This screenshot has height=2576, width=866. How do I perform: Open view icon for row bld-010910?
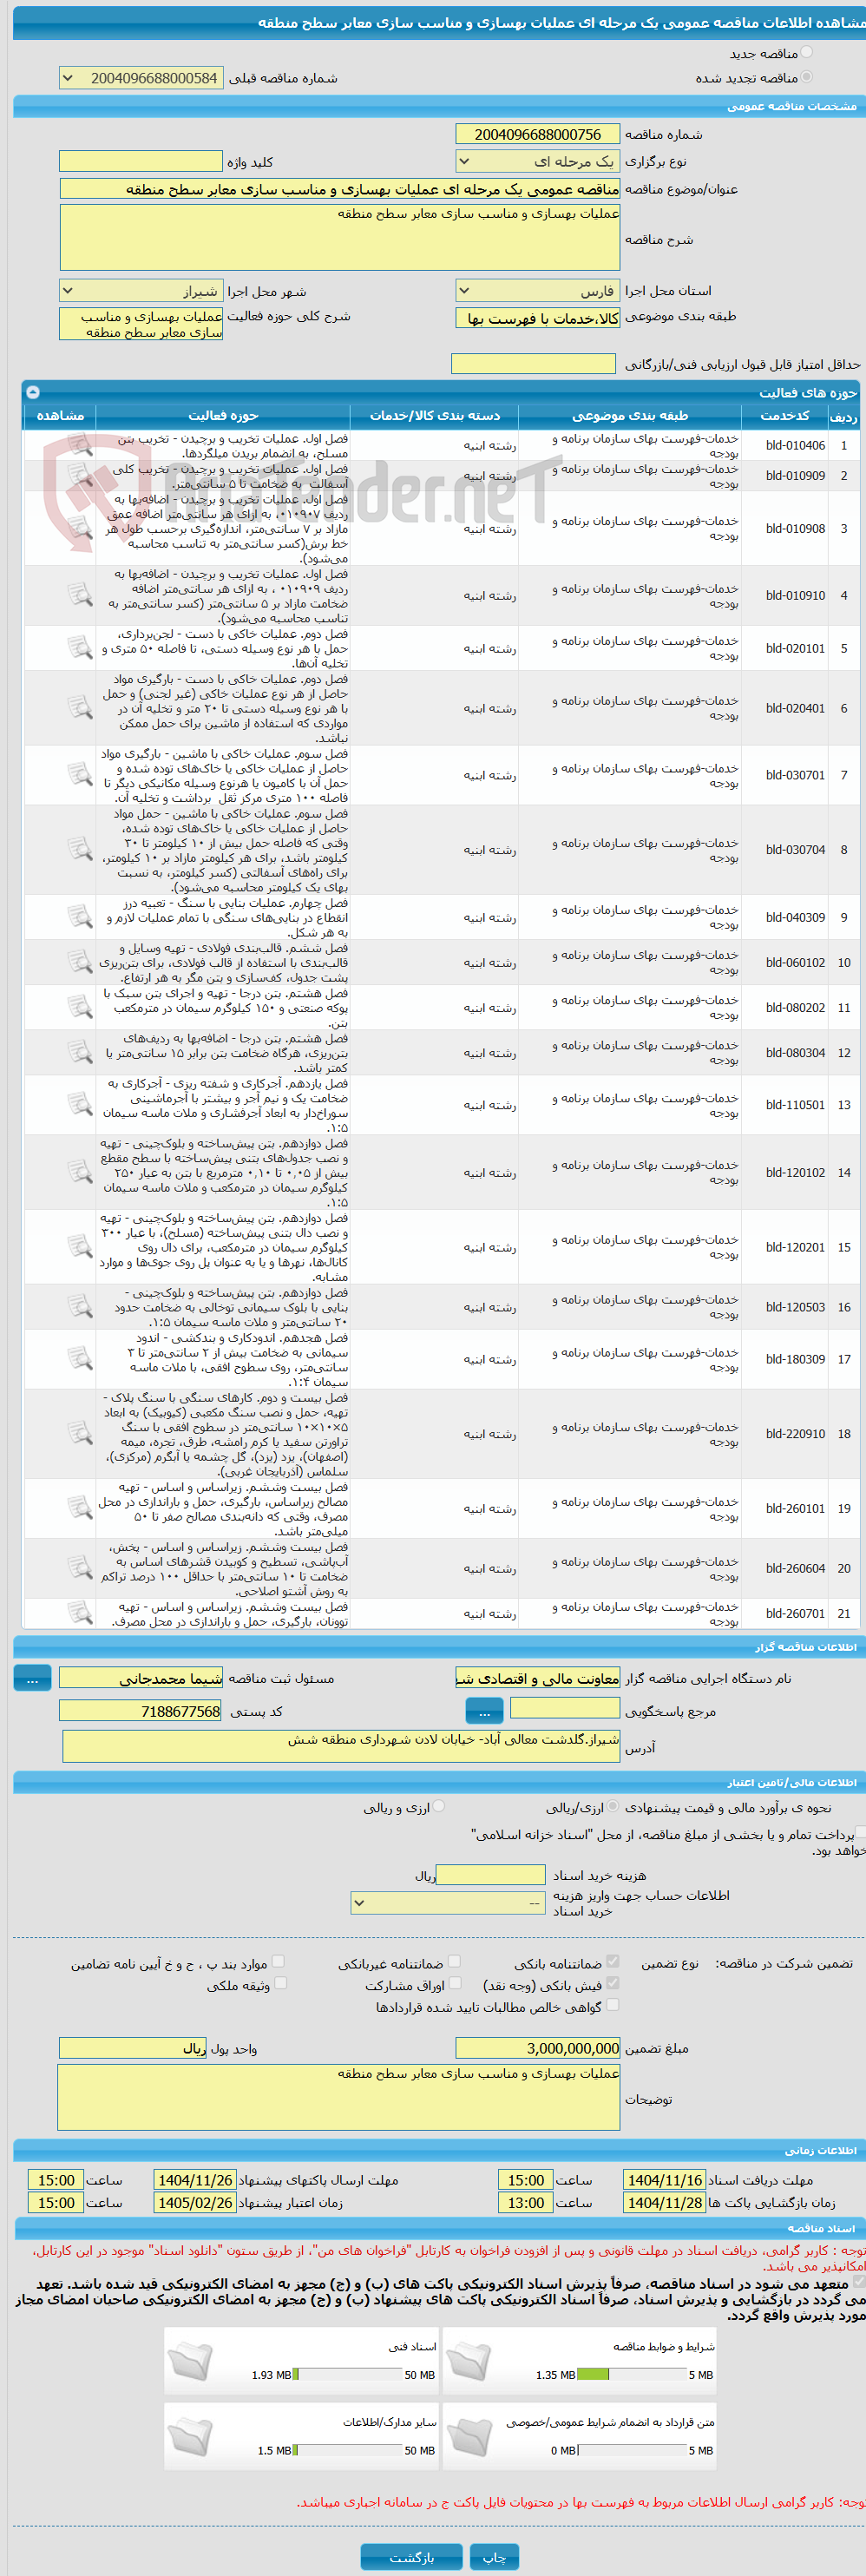[x=80, y=595]
